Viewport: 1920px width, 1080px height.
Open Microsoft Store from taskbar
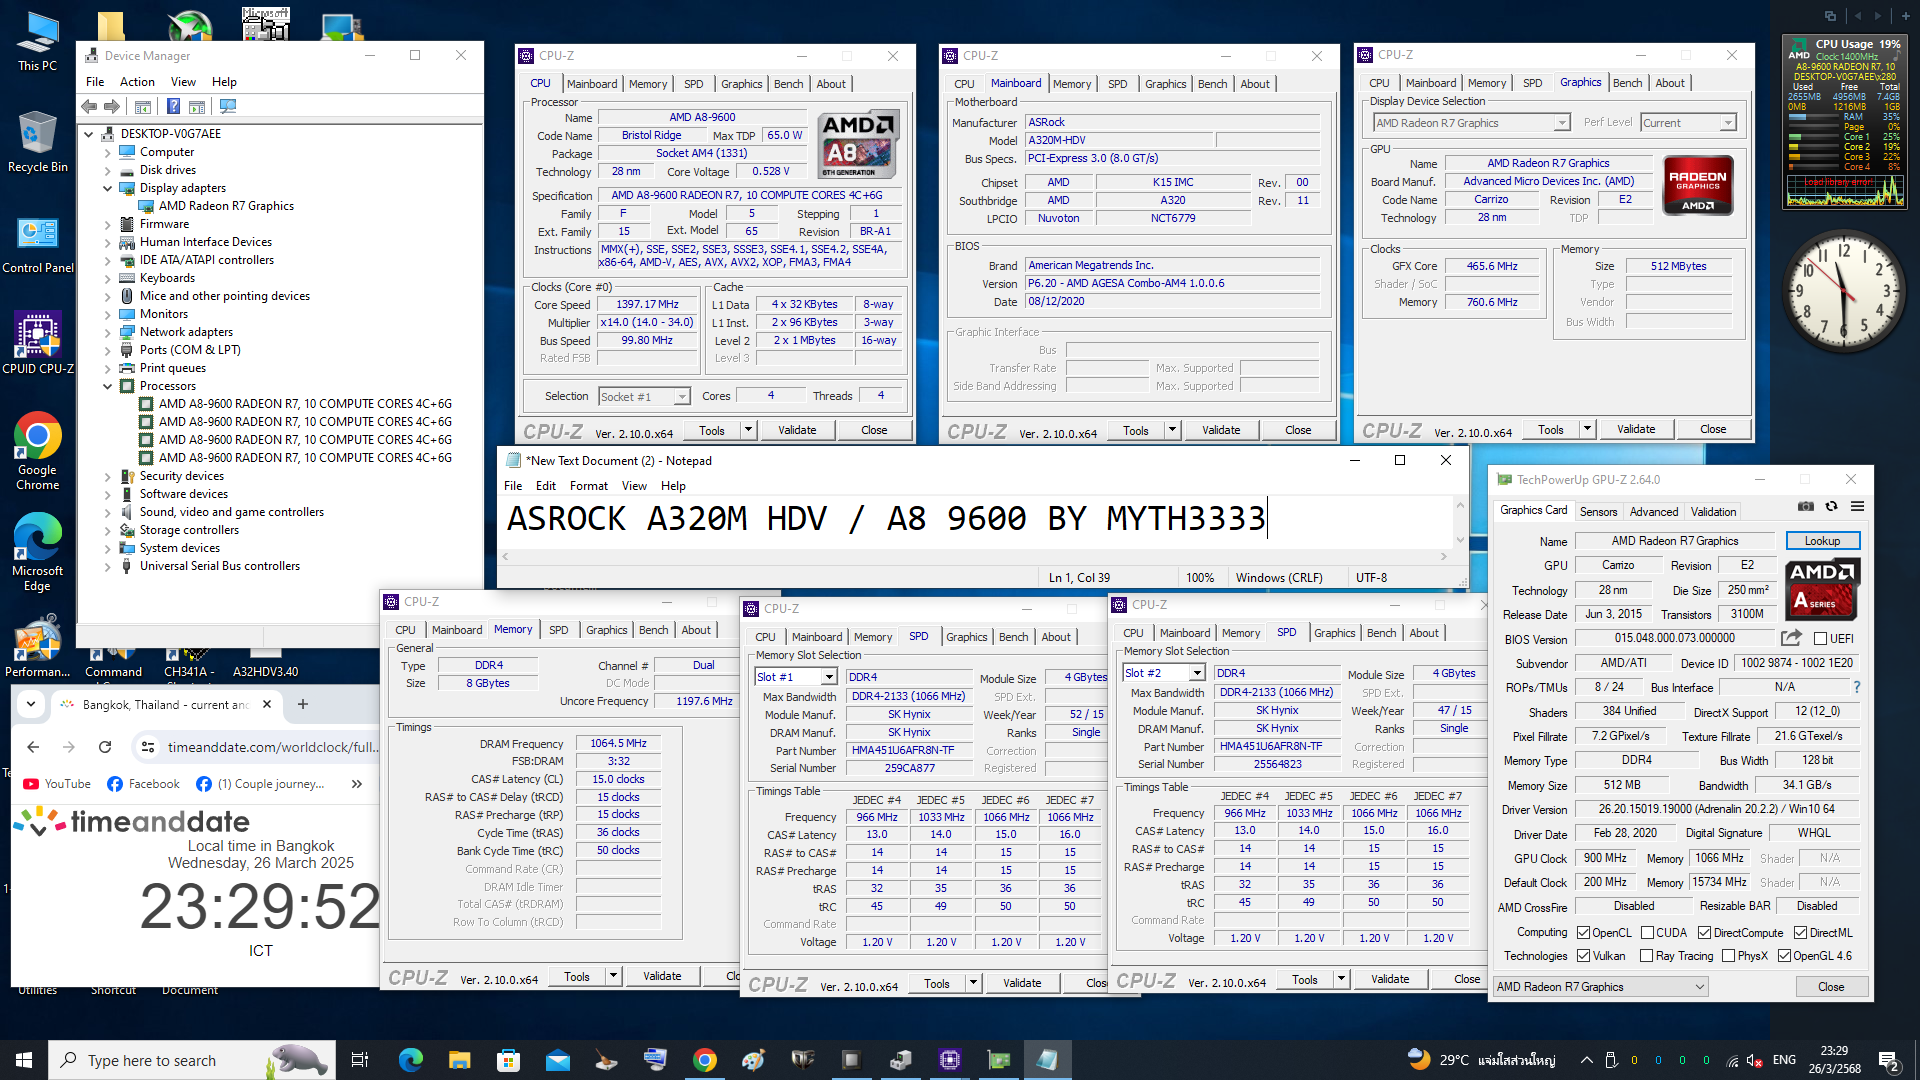509,1060
